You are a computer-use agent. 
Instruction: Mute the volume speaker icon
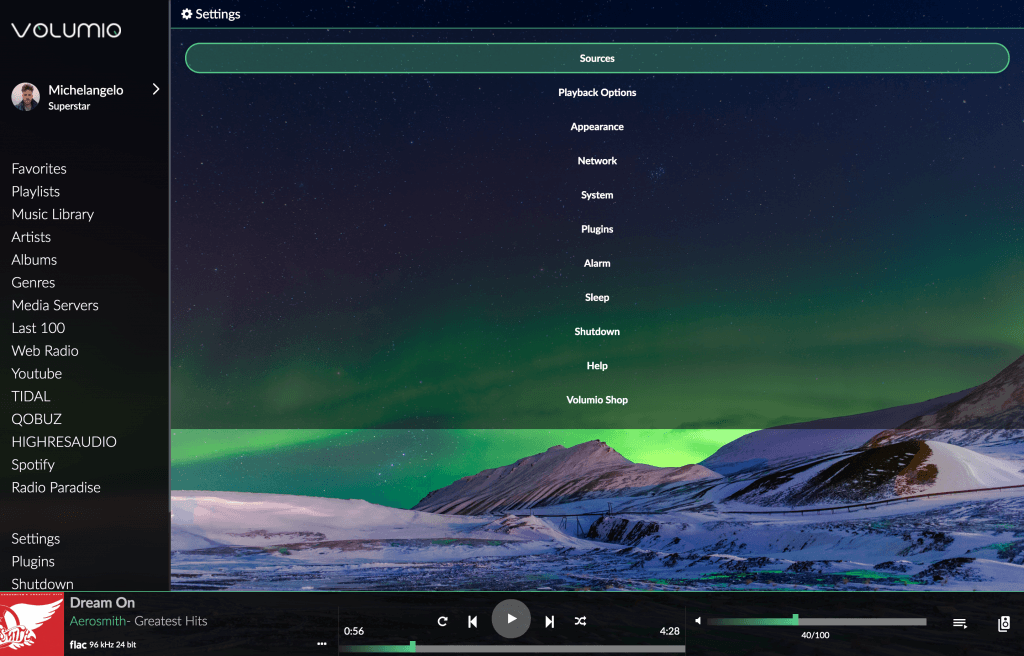698,618
